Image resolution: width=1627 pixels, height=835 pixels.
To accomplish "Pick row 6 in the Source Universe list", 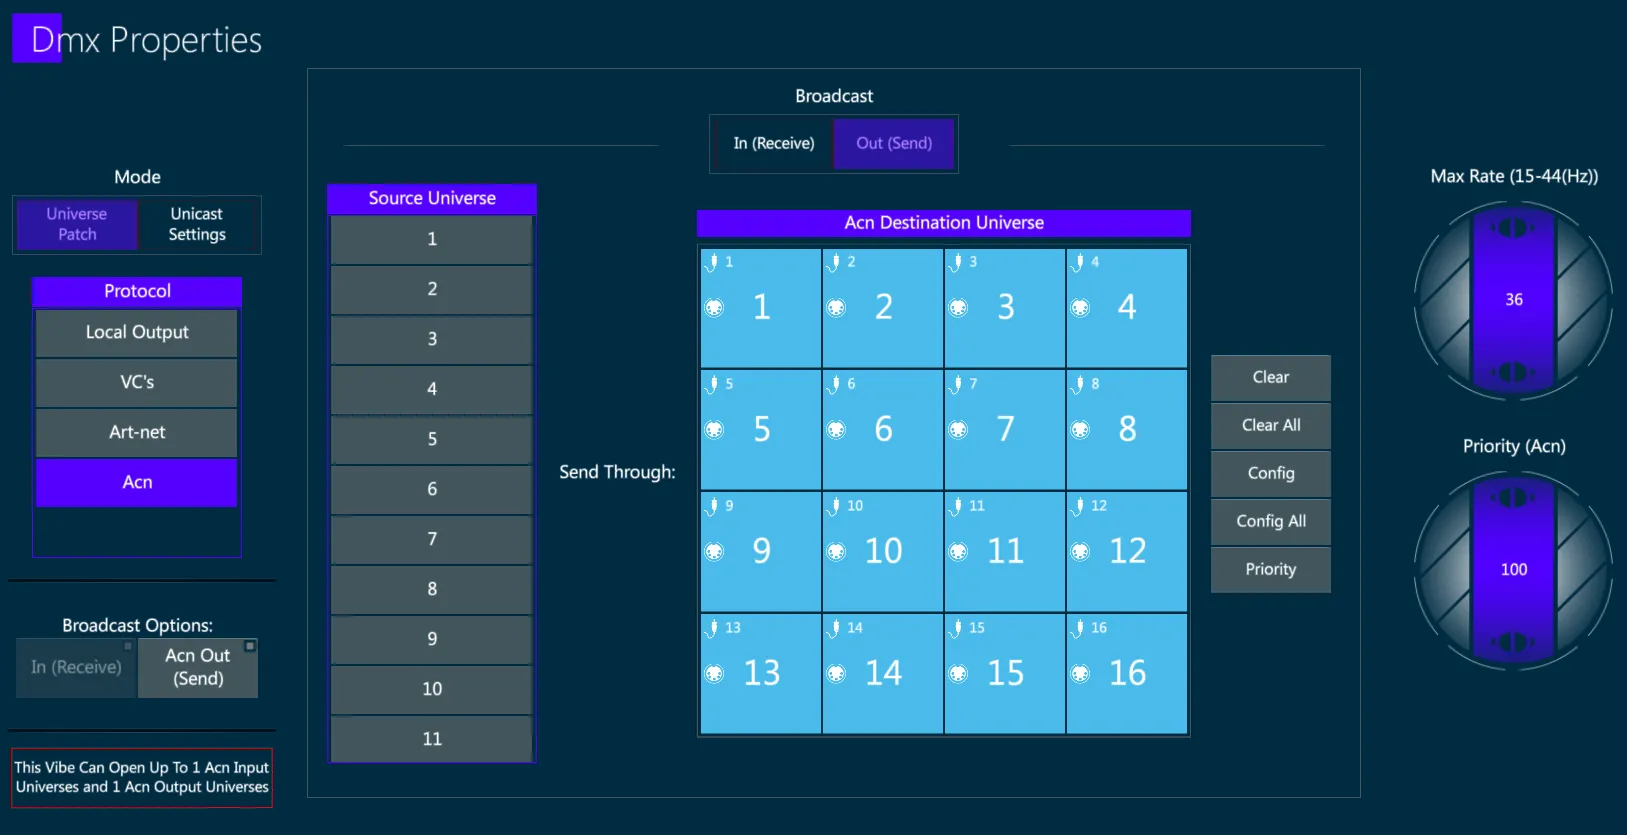I will 432,490.
